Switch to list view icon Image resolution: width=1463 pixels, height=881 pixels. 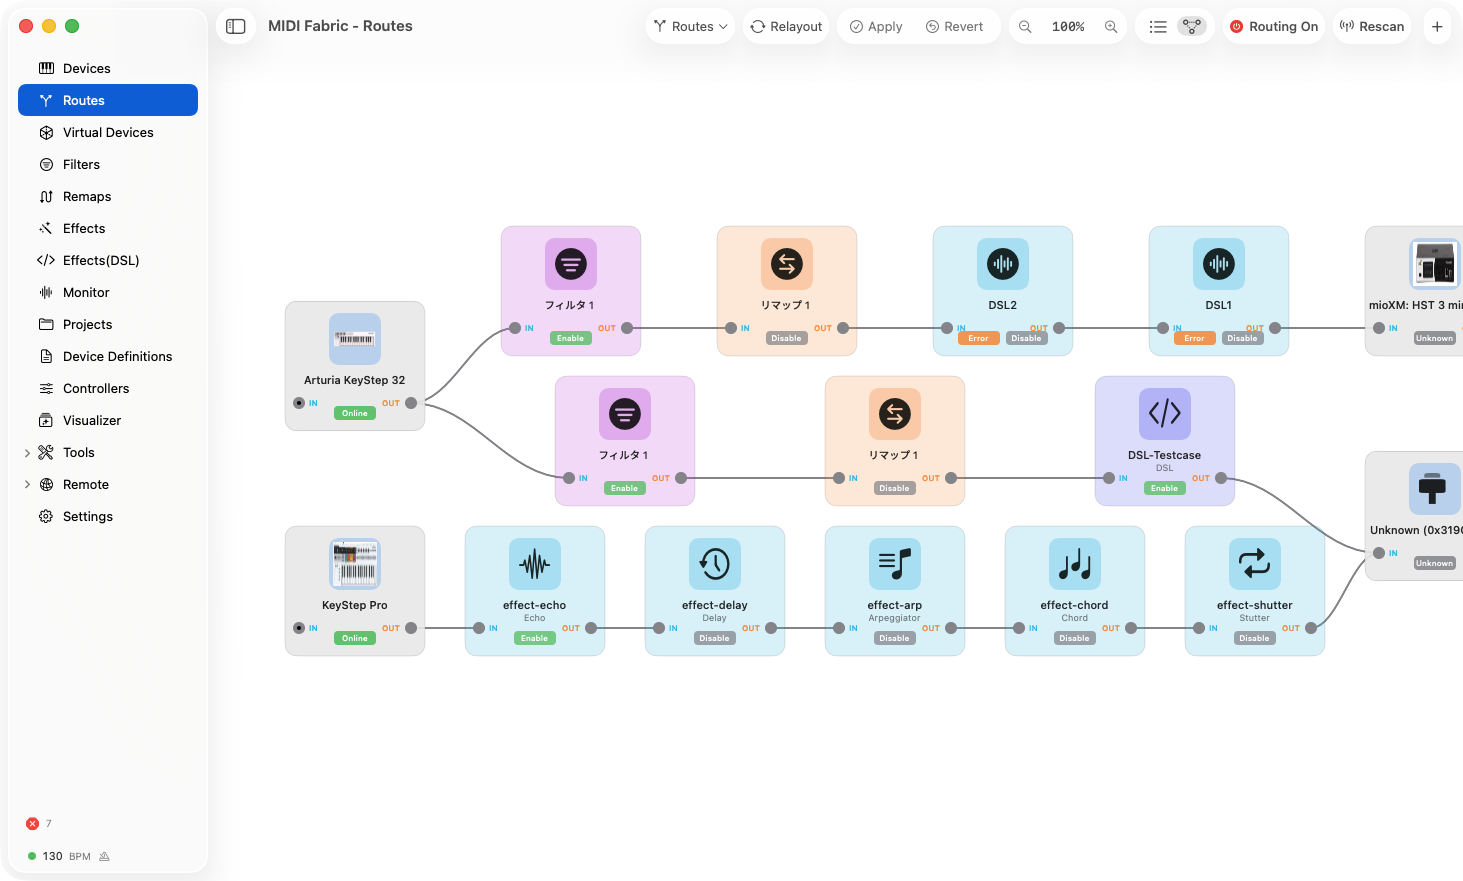tap(1158, 27)
